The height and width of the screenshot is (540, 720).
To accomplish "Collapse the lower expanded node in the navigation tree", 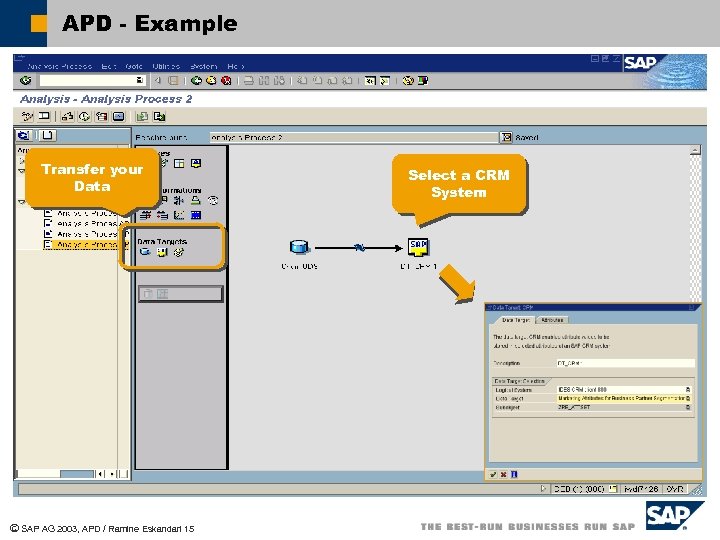I will coord(22,202).
